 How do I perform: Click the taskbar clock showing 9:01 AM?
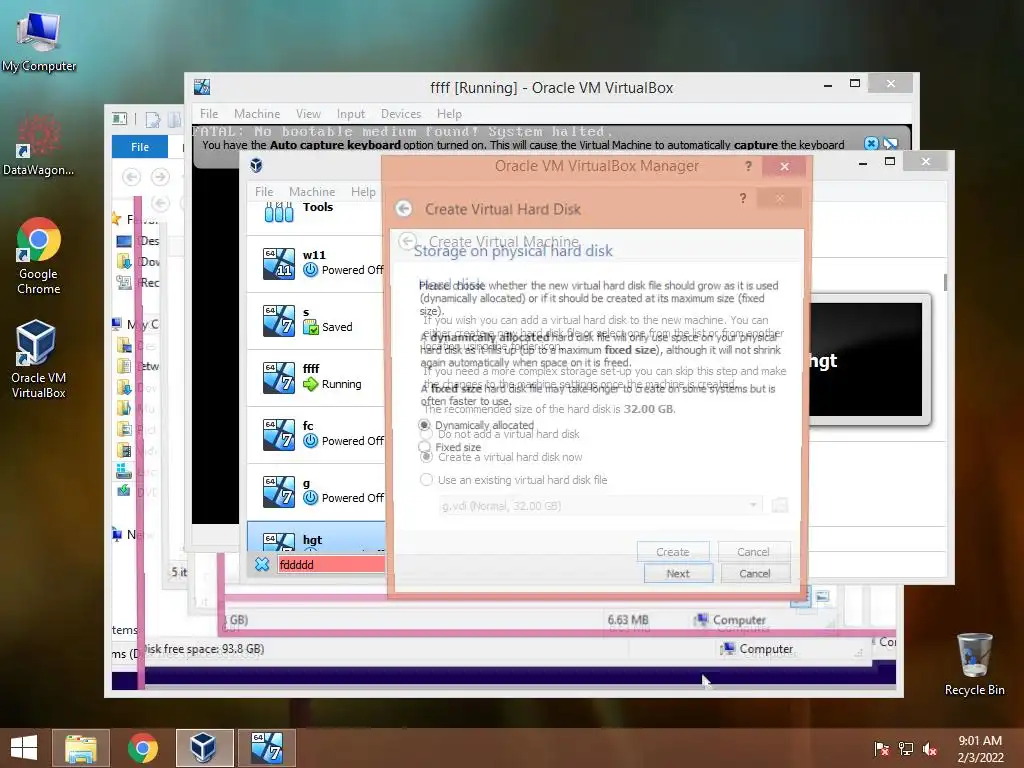pos(980,748)
